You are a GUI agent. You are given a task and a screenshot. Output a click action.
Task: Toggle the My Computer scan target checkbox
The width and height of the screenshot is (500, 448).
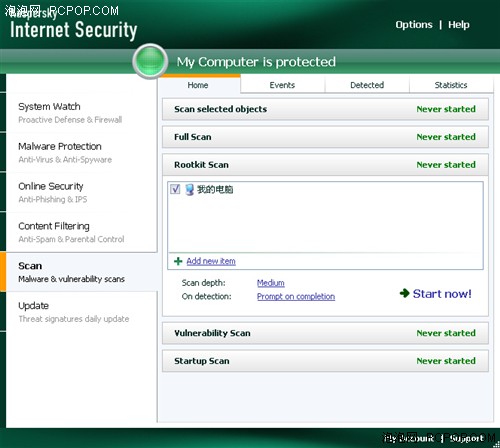175,189
